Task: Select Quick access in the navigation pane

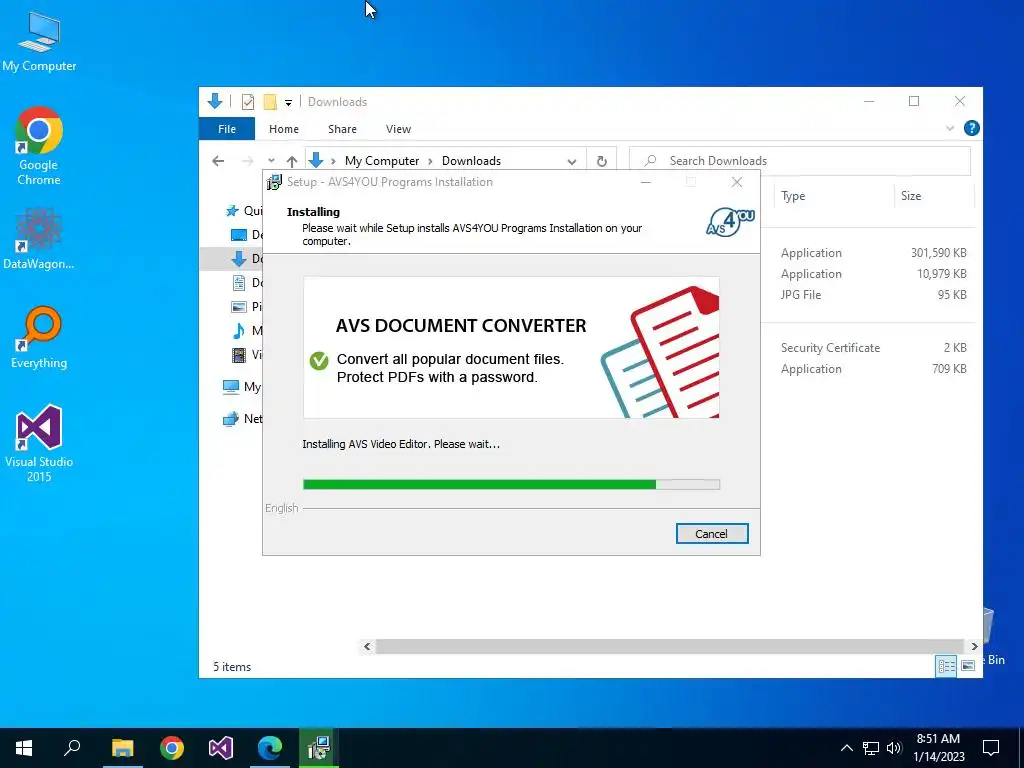Action: [243, 210]
